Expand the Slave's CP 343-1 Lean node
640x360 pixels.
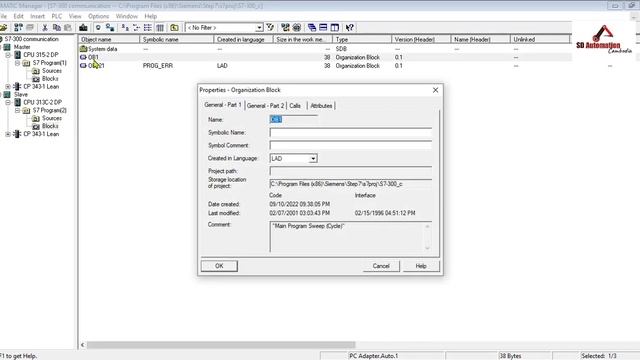coord(8,134)
